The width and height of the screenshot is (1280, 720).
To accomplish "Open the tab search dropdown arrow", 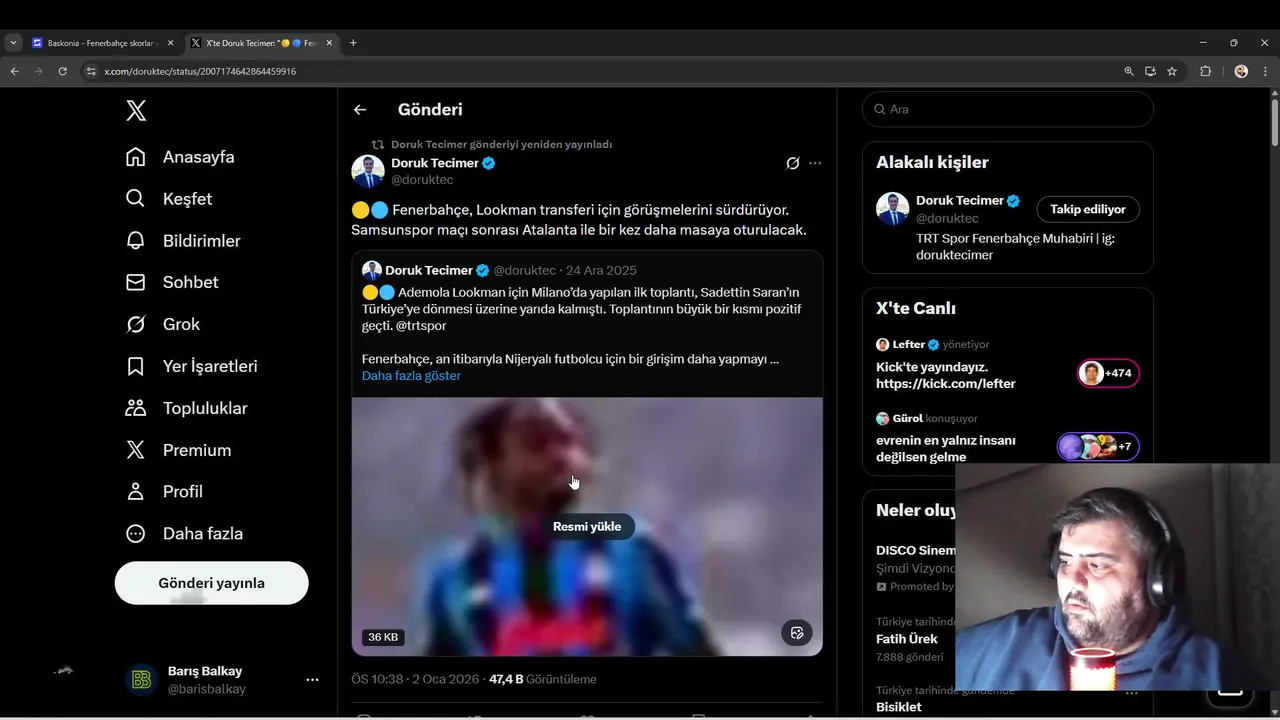I will point(13,43).
